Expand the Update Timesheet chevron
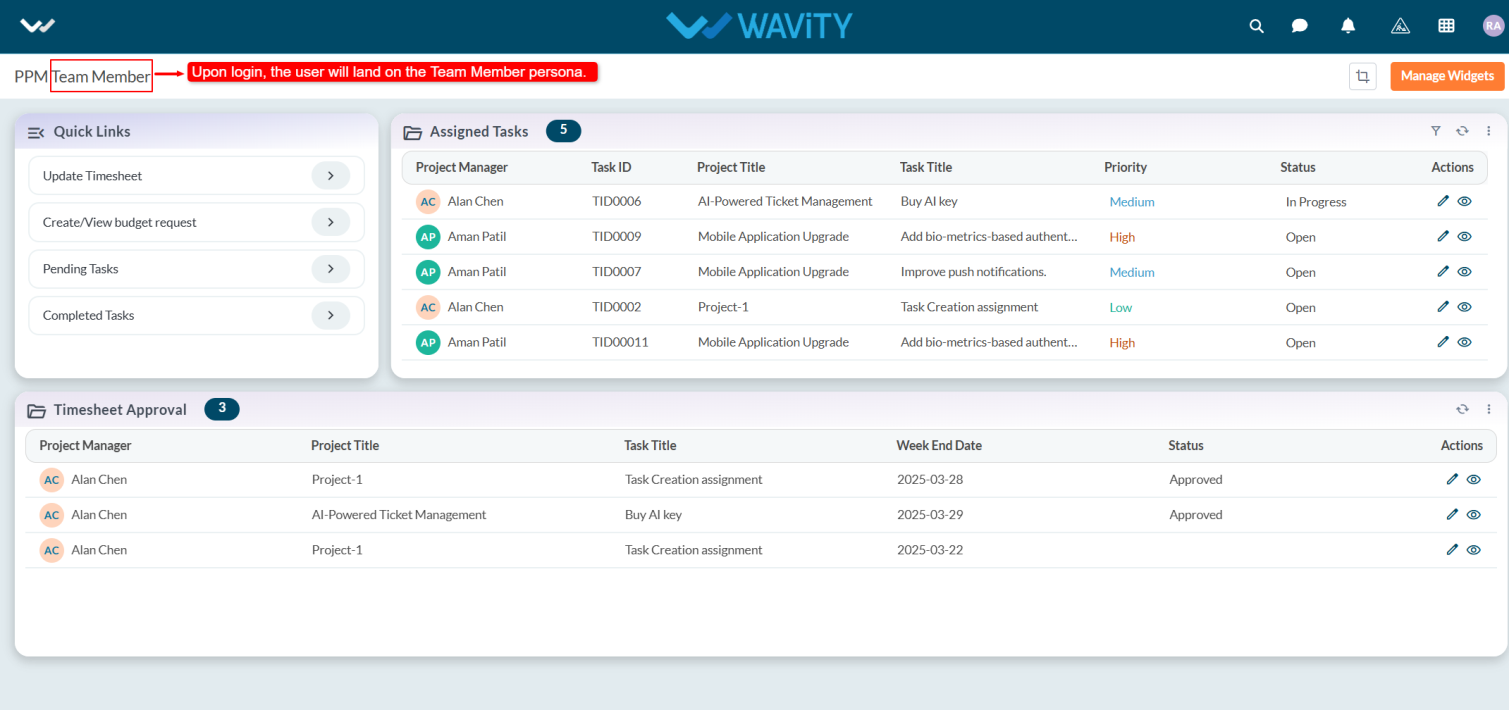 [331, 176]
